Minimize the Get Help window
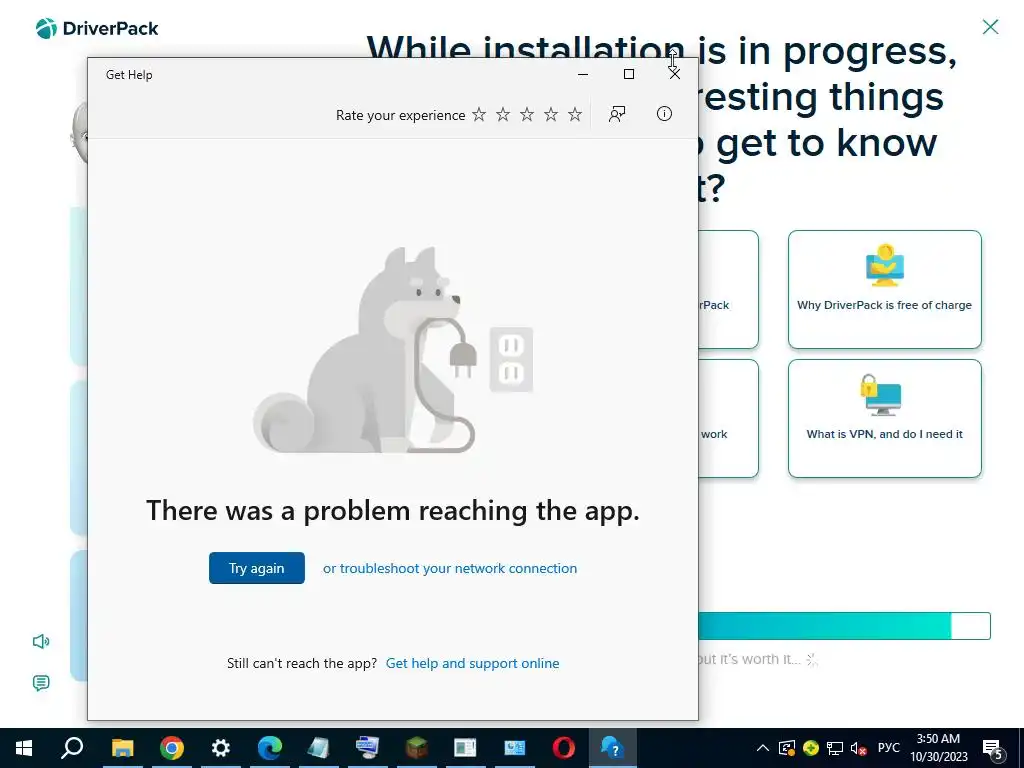The image size is (1024, 768). pos(583,74)
